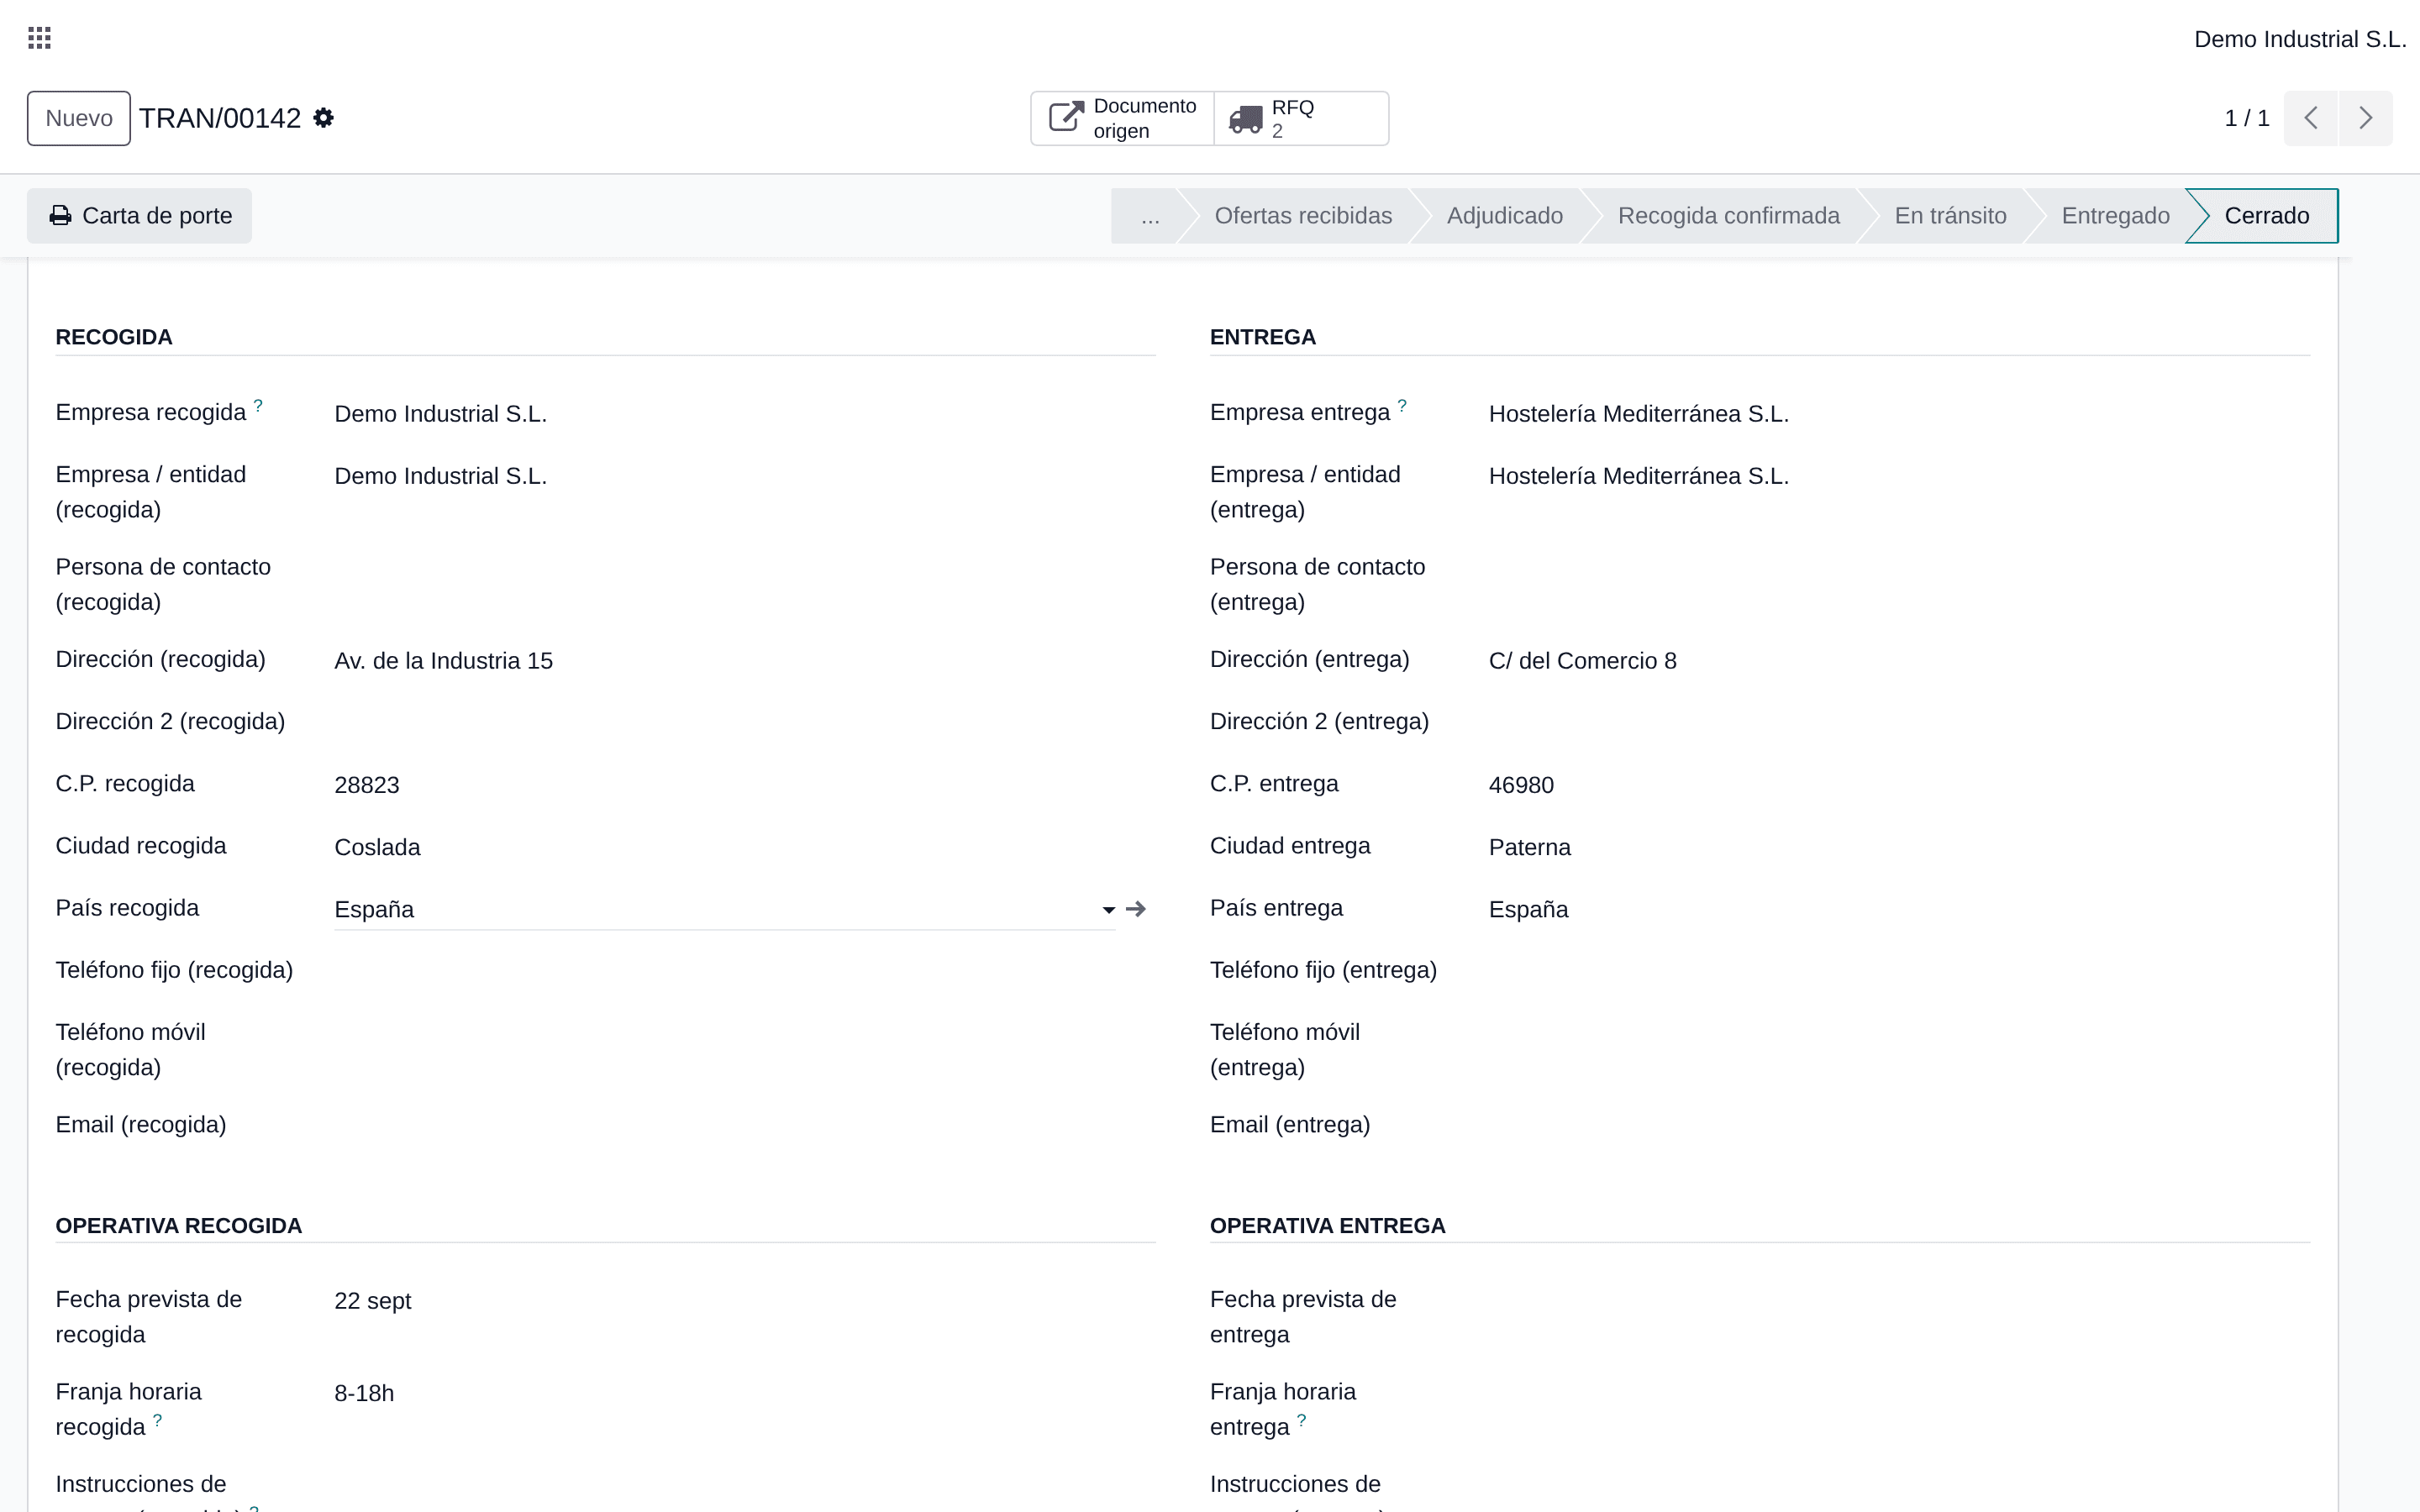Click the Franja horaria recogida value 8-18h
The image size is (2420, 1512).
tap(364, 1393)
